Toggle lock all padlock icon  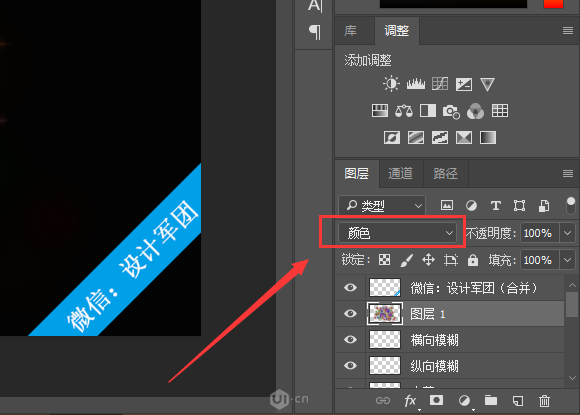coord(473,260)
